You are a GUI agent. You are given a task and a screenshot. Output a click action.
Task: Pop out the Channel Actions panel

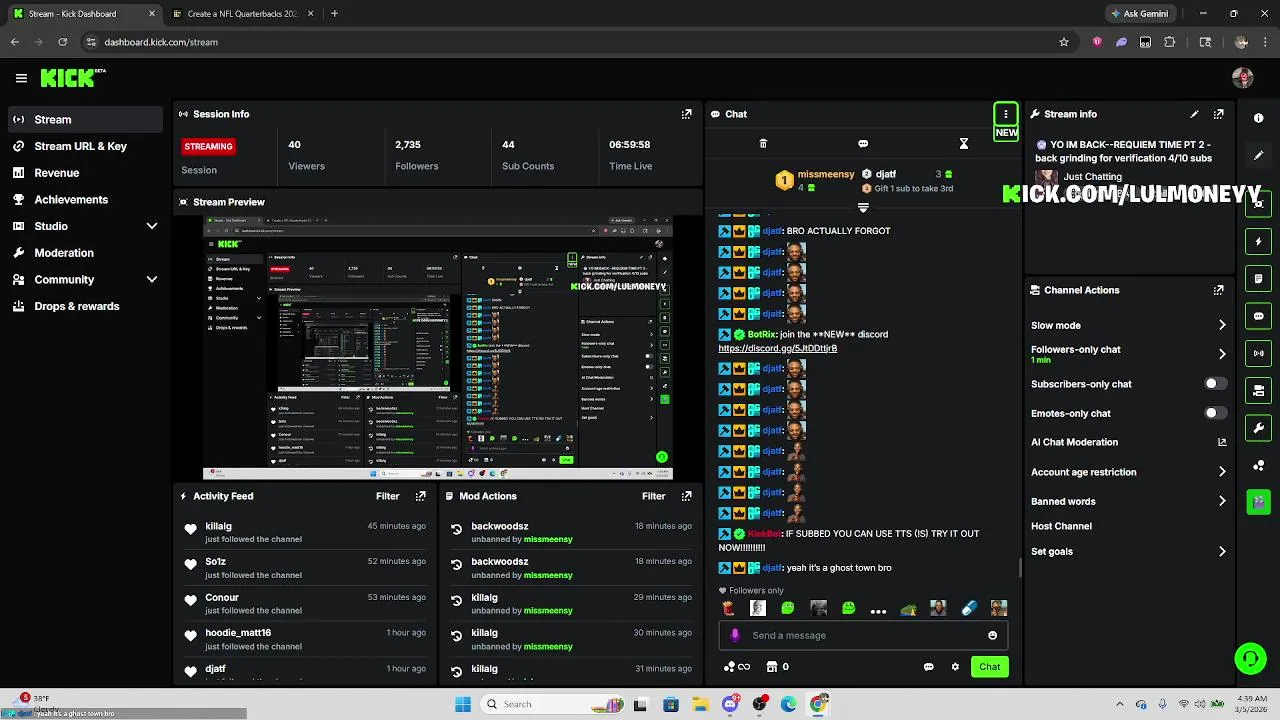[1218, 290]
